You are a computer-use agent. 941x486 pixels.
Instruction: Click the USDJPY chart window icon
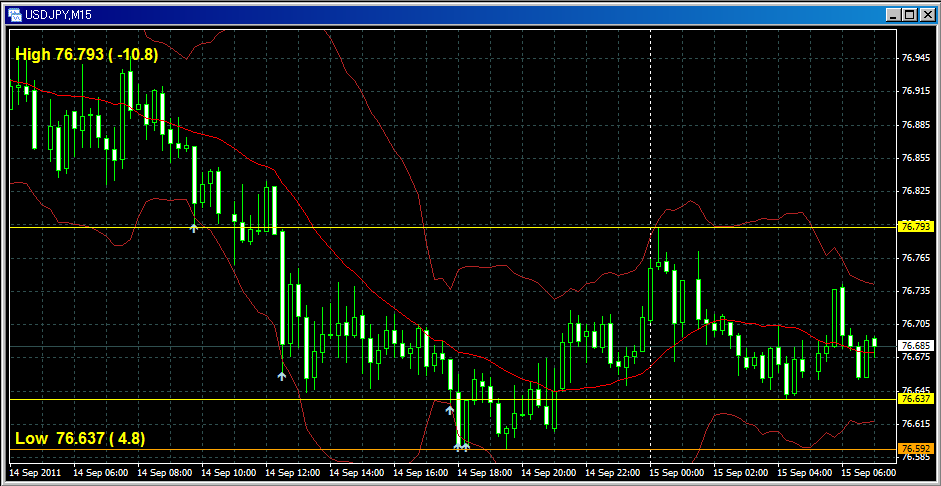(x=14, y=13)
